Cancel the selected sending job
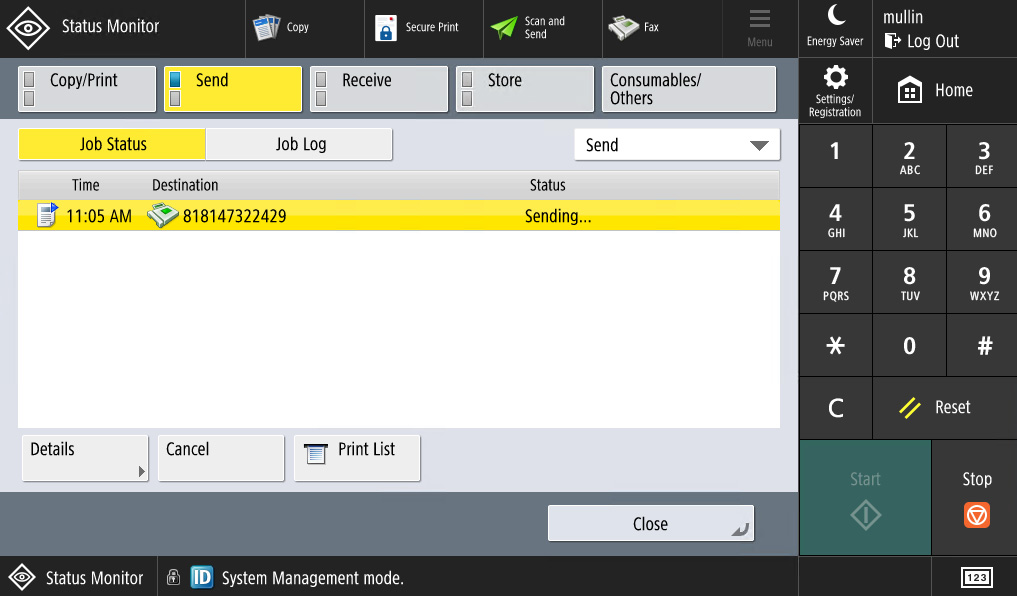 pyautogui.click(x=221, y=458)
